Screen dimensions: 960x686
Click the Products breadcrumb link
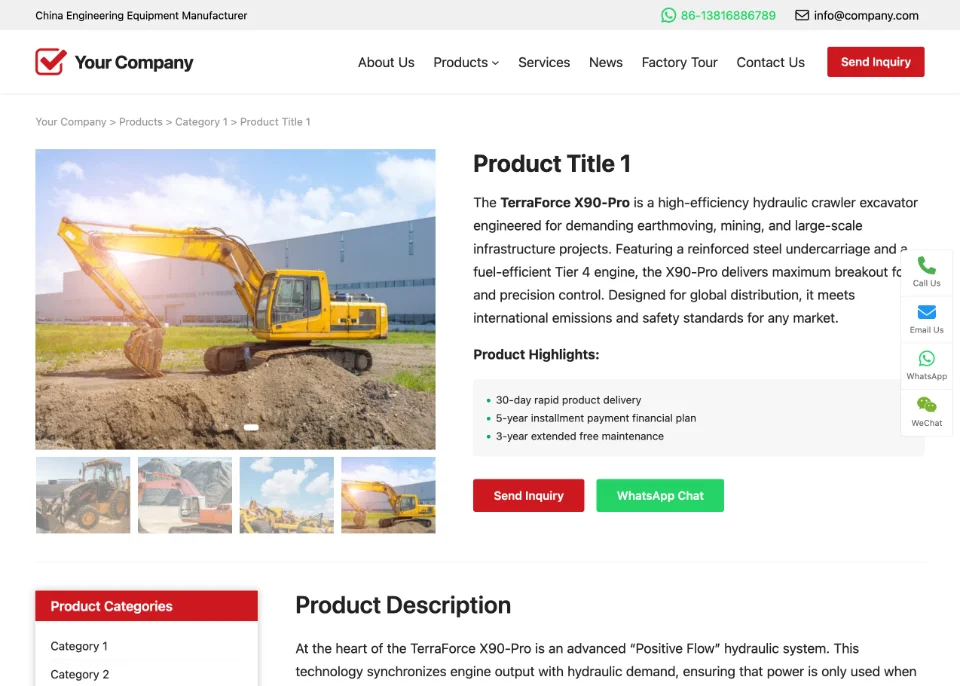point(141,122)
